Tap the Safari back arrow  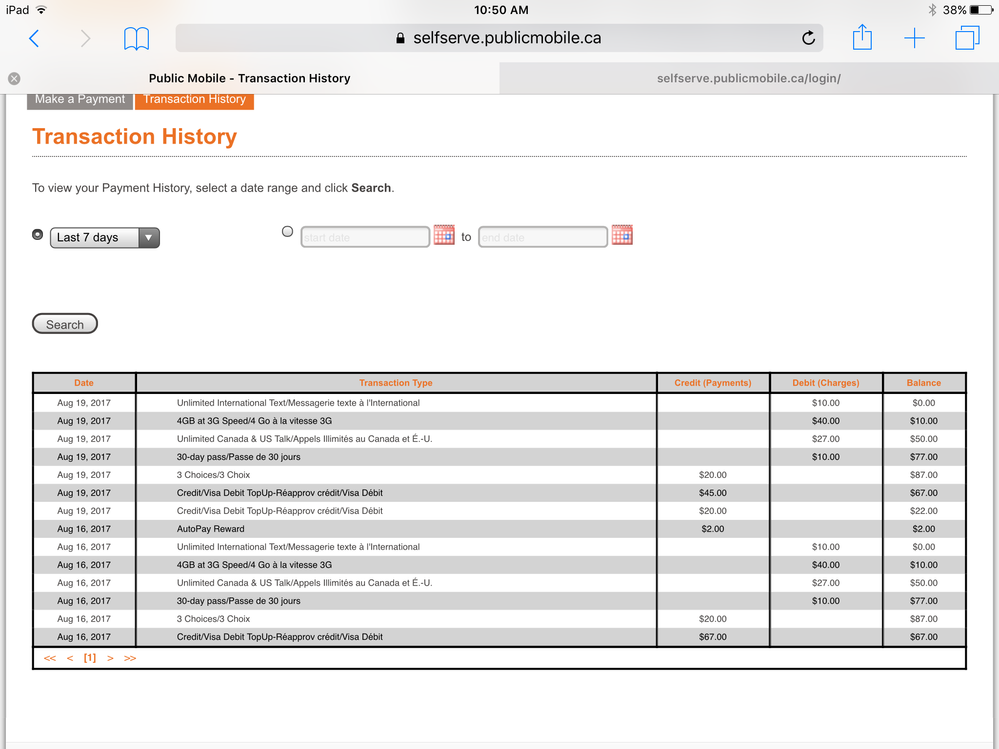[x=34, y=38]
